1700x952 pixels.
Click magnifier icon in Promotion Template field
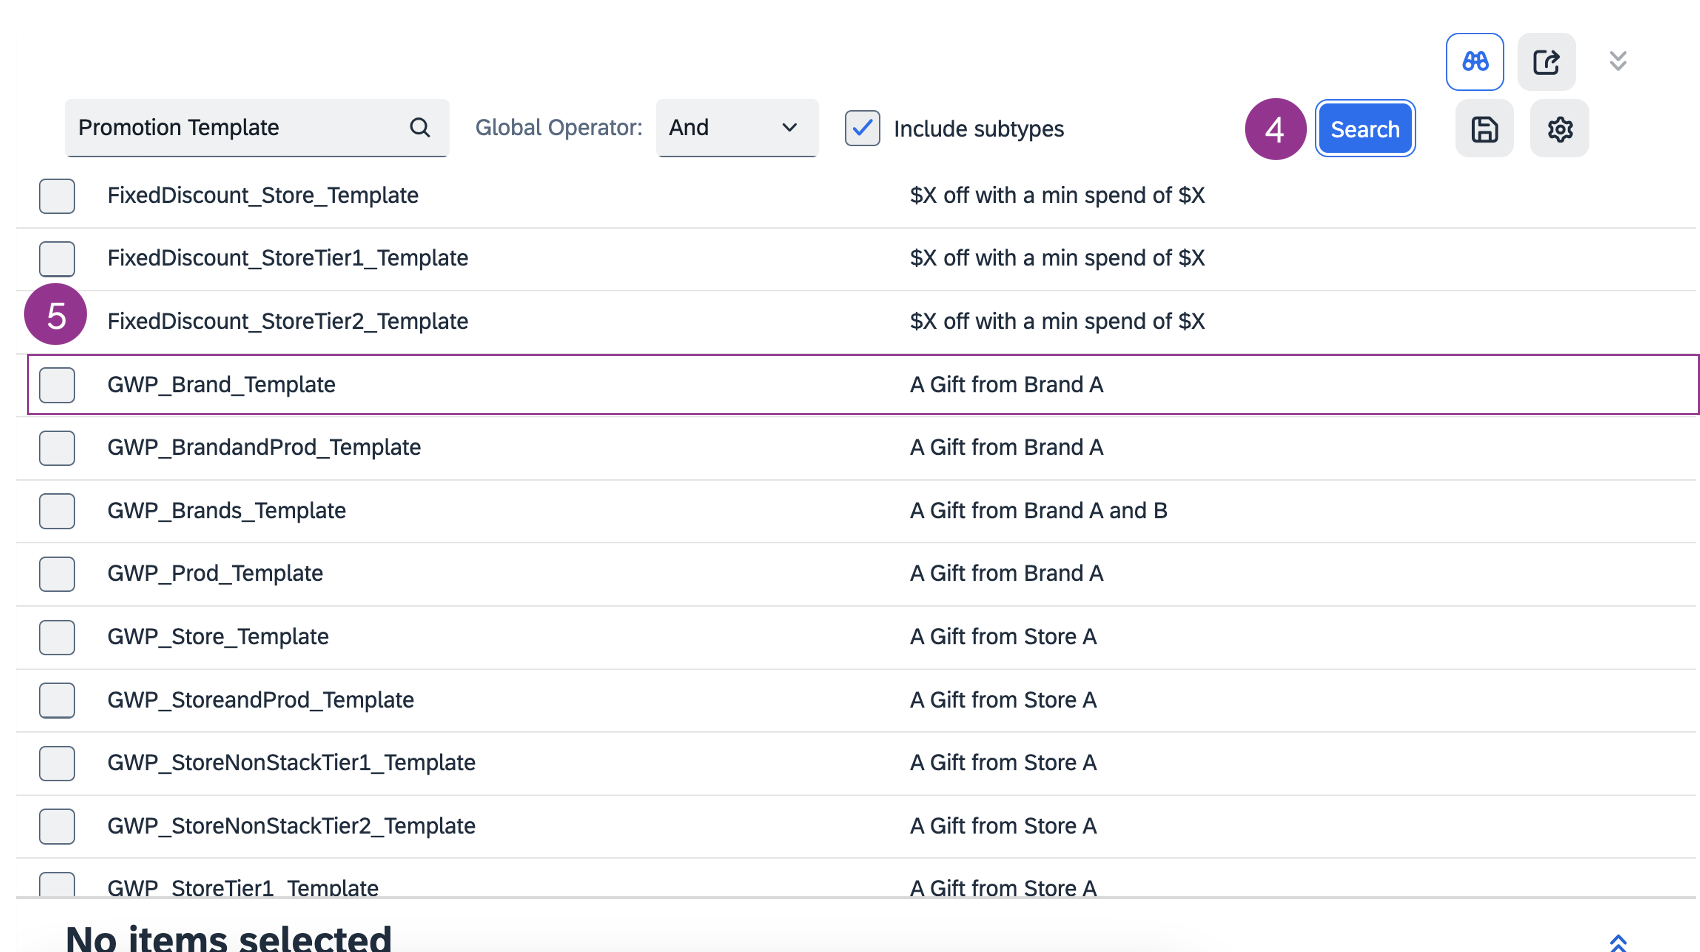[420, 128]
